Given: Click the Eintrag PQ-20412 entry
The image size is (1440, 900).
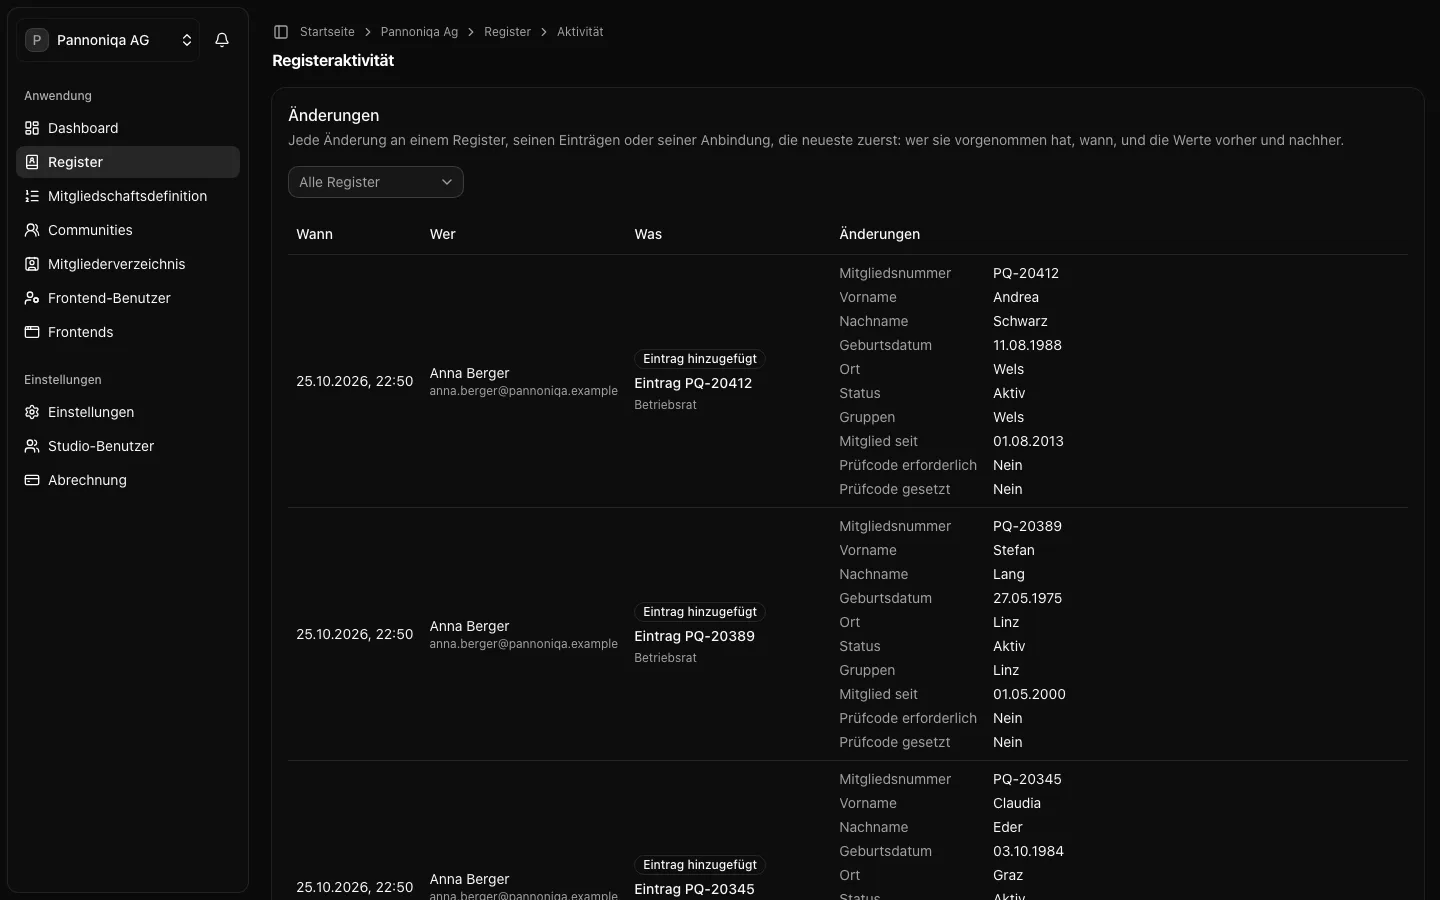Looking at the screenshot, I should click(x=693, y=383).
